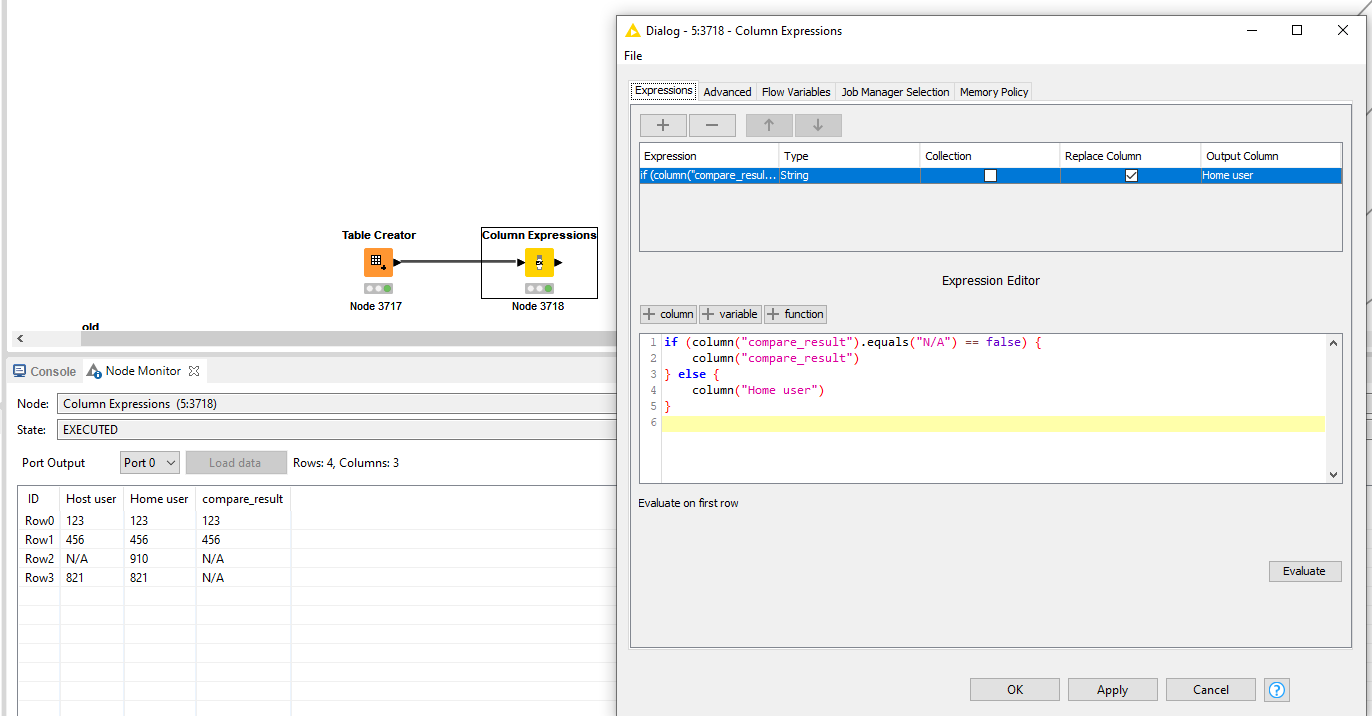Switch to the Flow Variables tab
Screen dimensions: 1372x716
(796, 92)
